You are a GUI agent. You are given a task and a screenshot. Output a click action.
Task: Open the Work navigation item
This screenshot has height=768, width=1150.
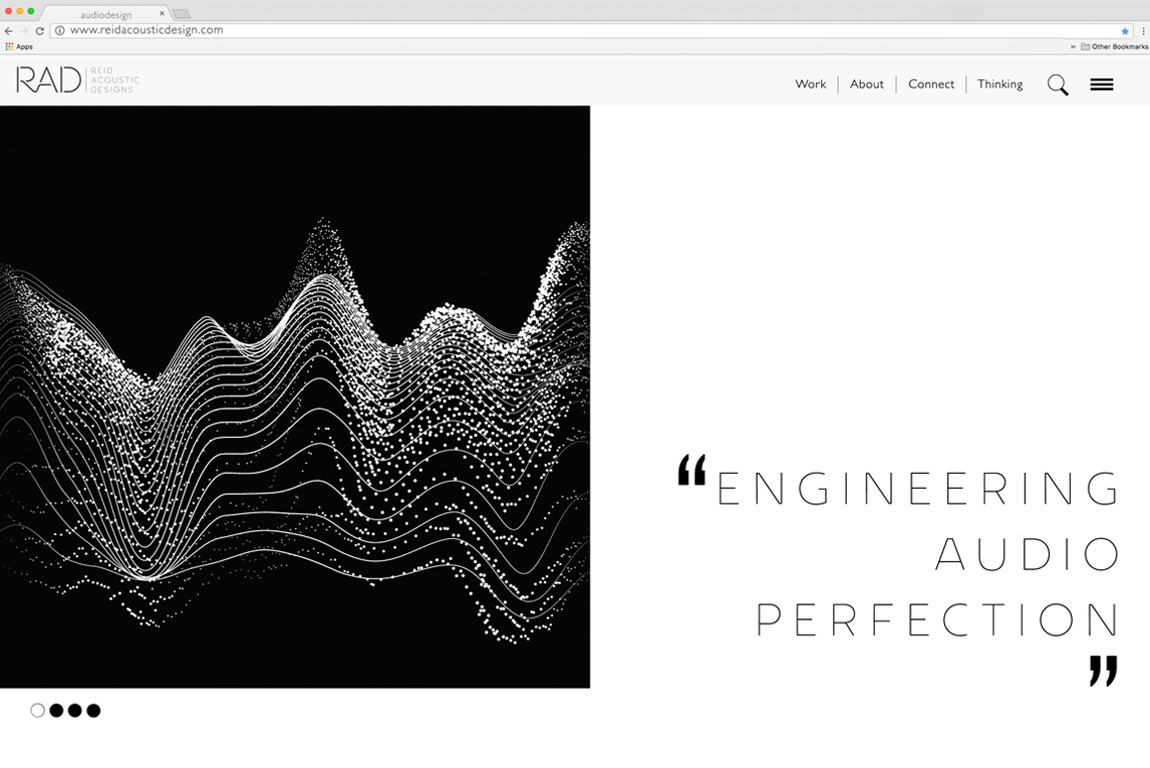(x=810, y=84)
